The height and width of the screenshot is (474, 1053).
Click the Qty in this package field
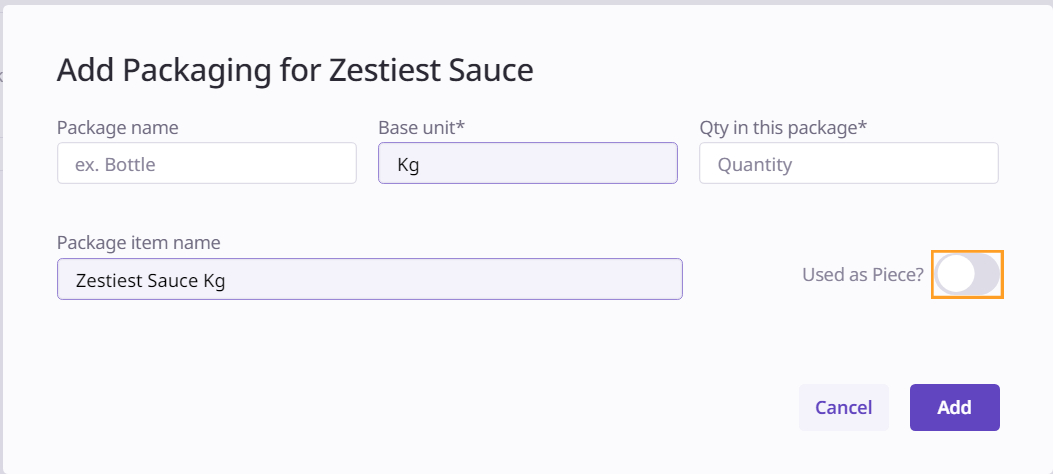(848, 163)
